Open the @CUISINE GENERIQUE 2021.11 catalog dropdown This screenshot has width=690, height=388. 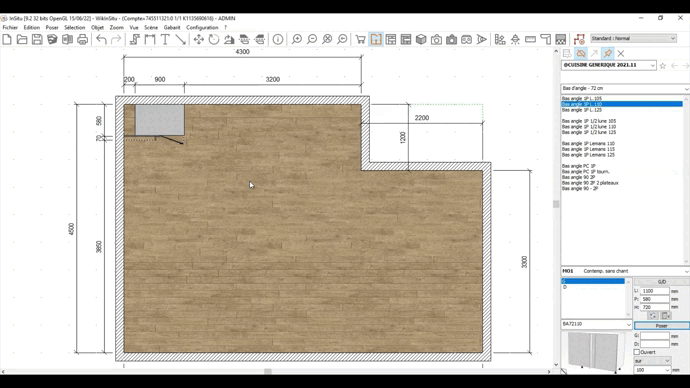pos(609,65)
